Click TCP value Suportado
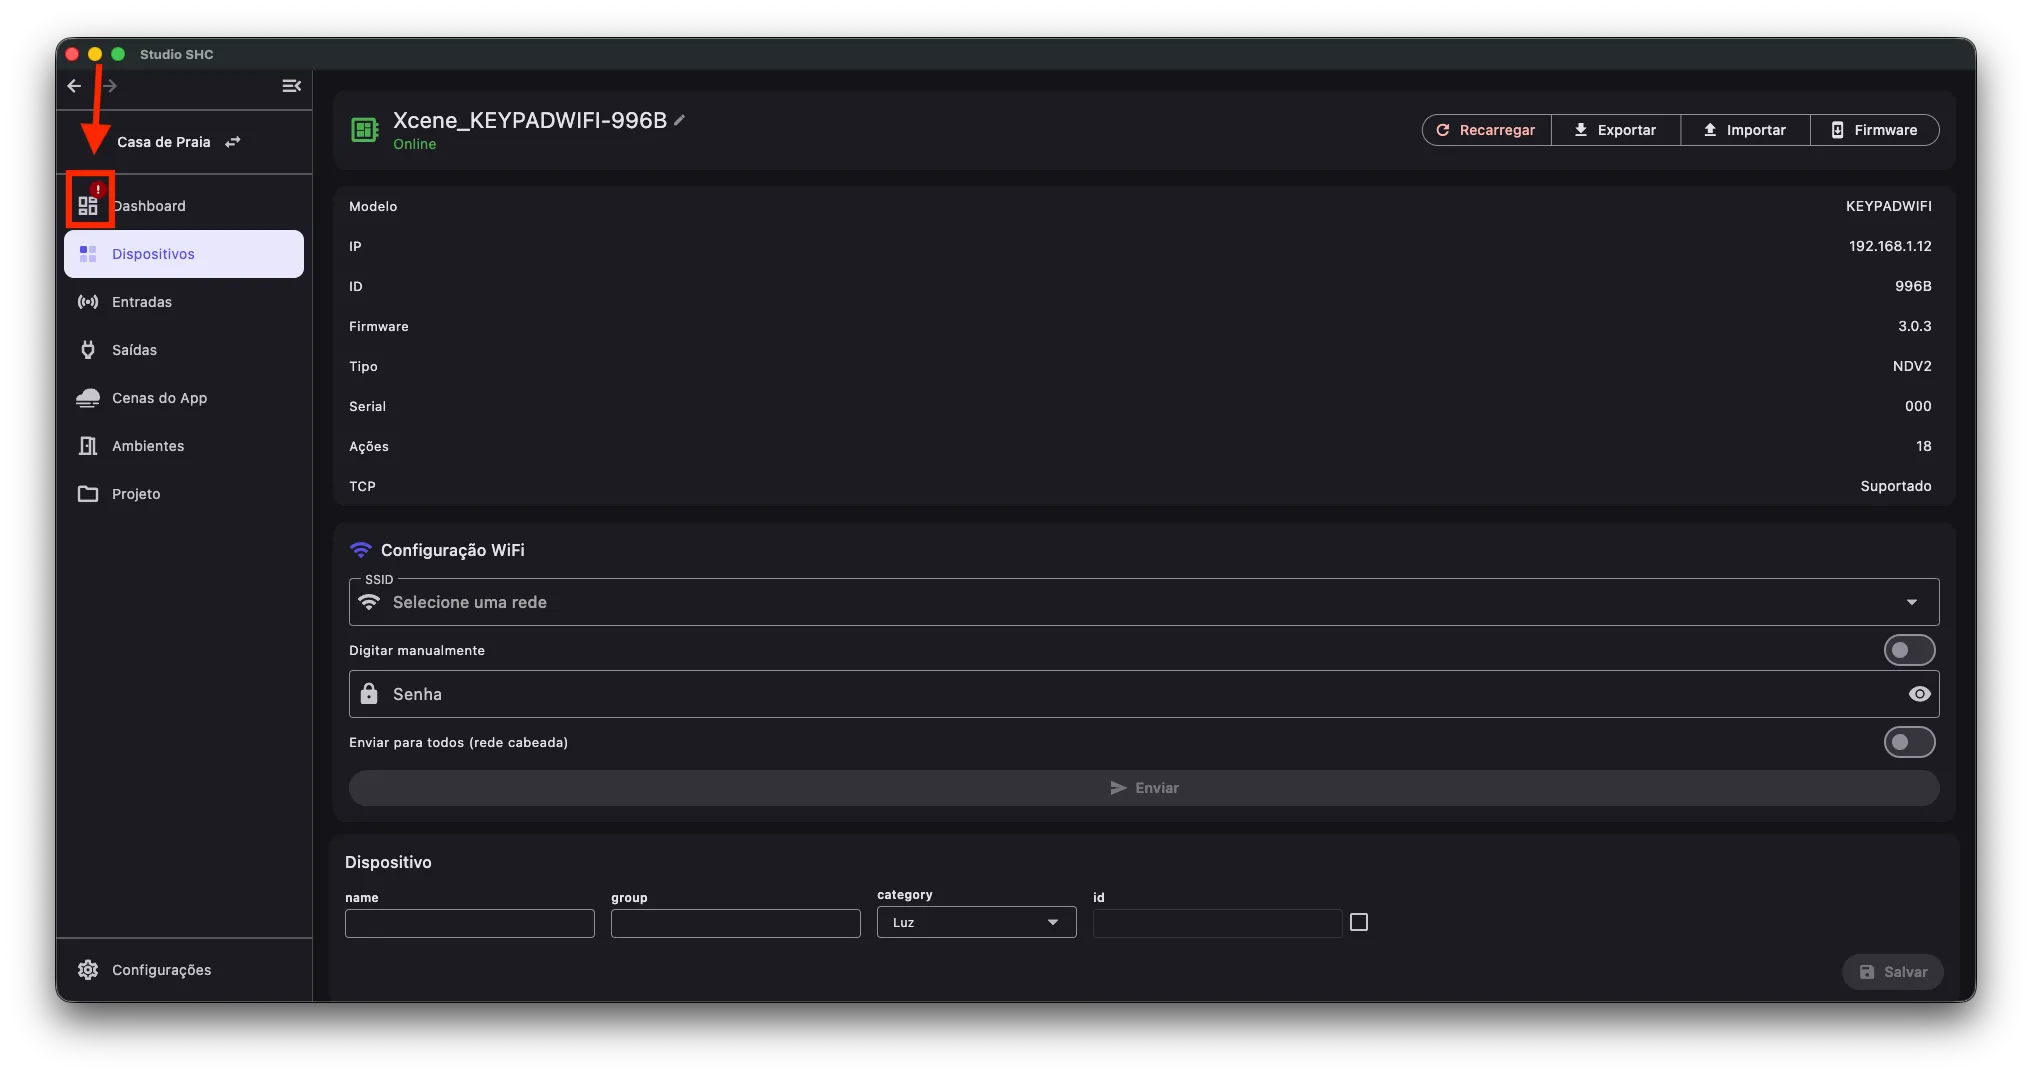 tap(1896, 486)
